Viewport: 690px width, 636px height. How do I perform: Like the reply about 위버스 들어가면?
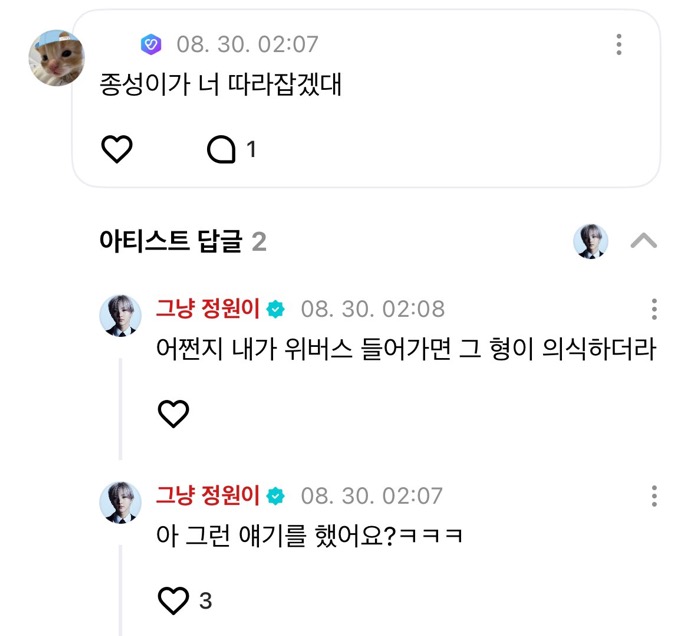174,413
